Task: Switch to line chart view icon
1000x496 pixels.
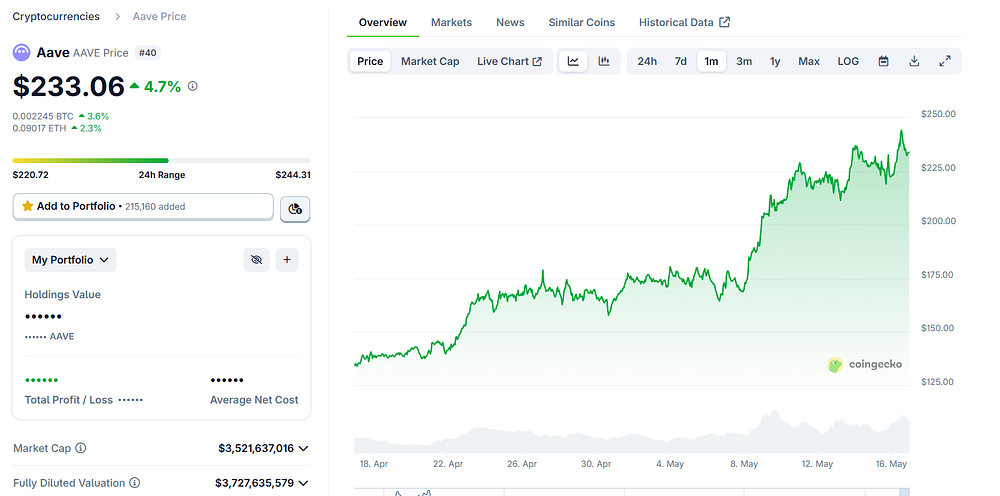Action: 573,61
